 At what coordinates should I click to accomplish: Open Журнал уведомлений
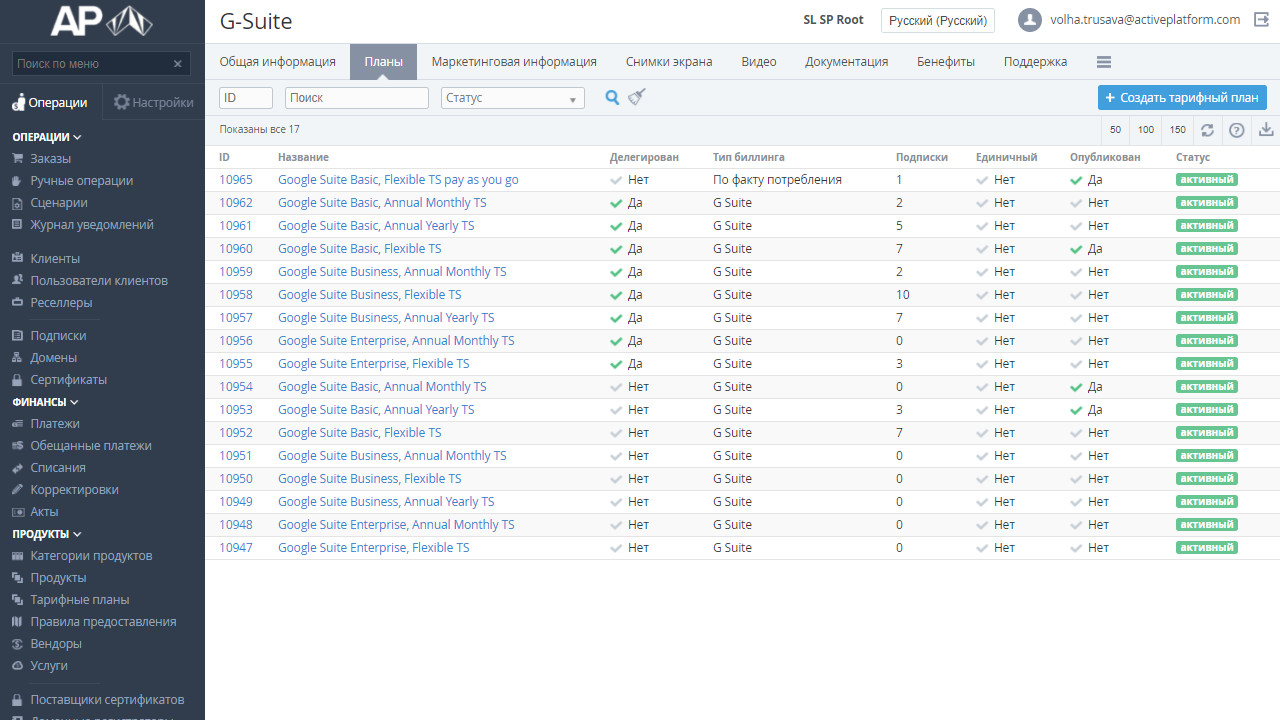click(92, 225)
